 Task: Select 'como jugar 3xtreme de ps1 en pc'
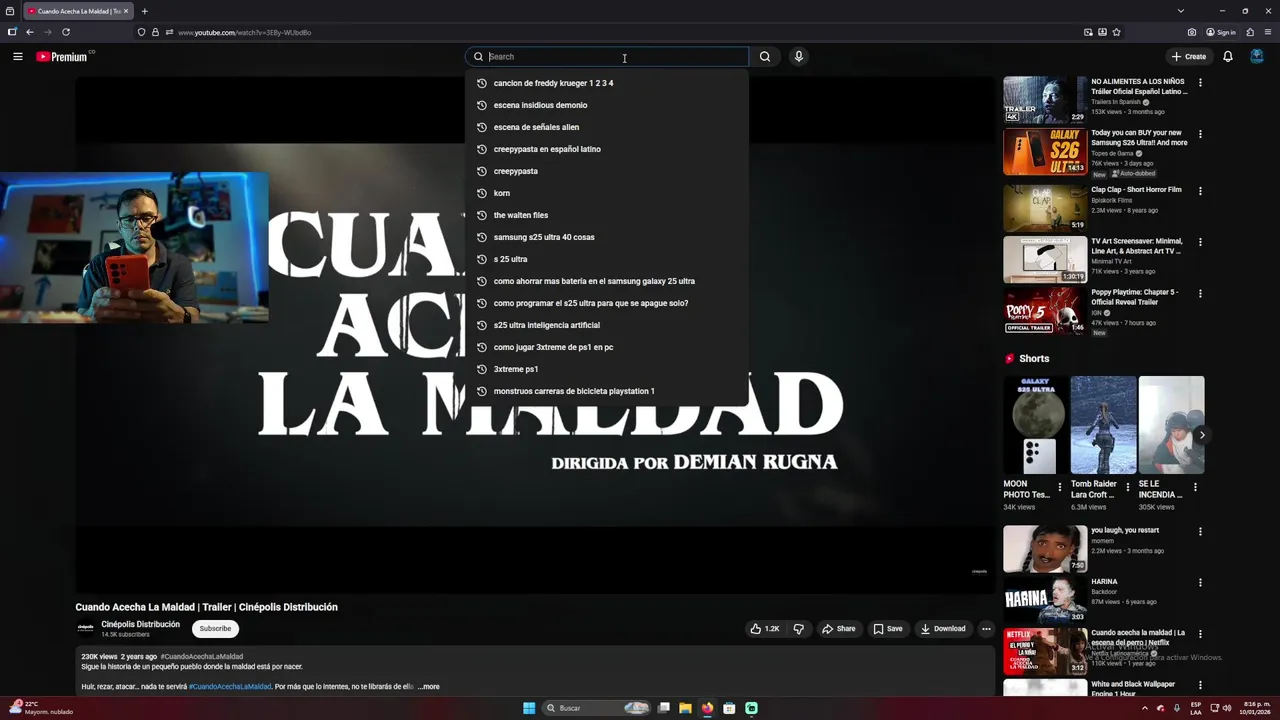[x=607, y=347]
